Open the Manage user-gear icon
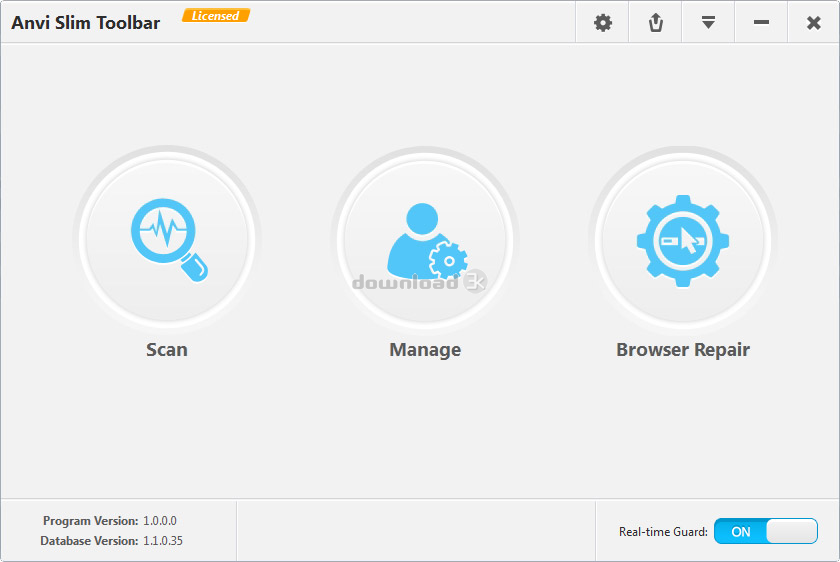The image size is (840, 562). [x=427, y=241]
